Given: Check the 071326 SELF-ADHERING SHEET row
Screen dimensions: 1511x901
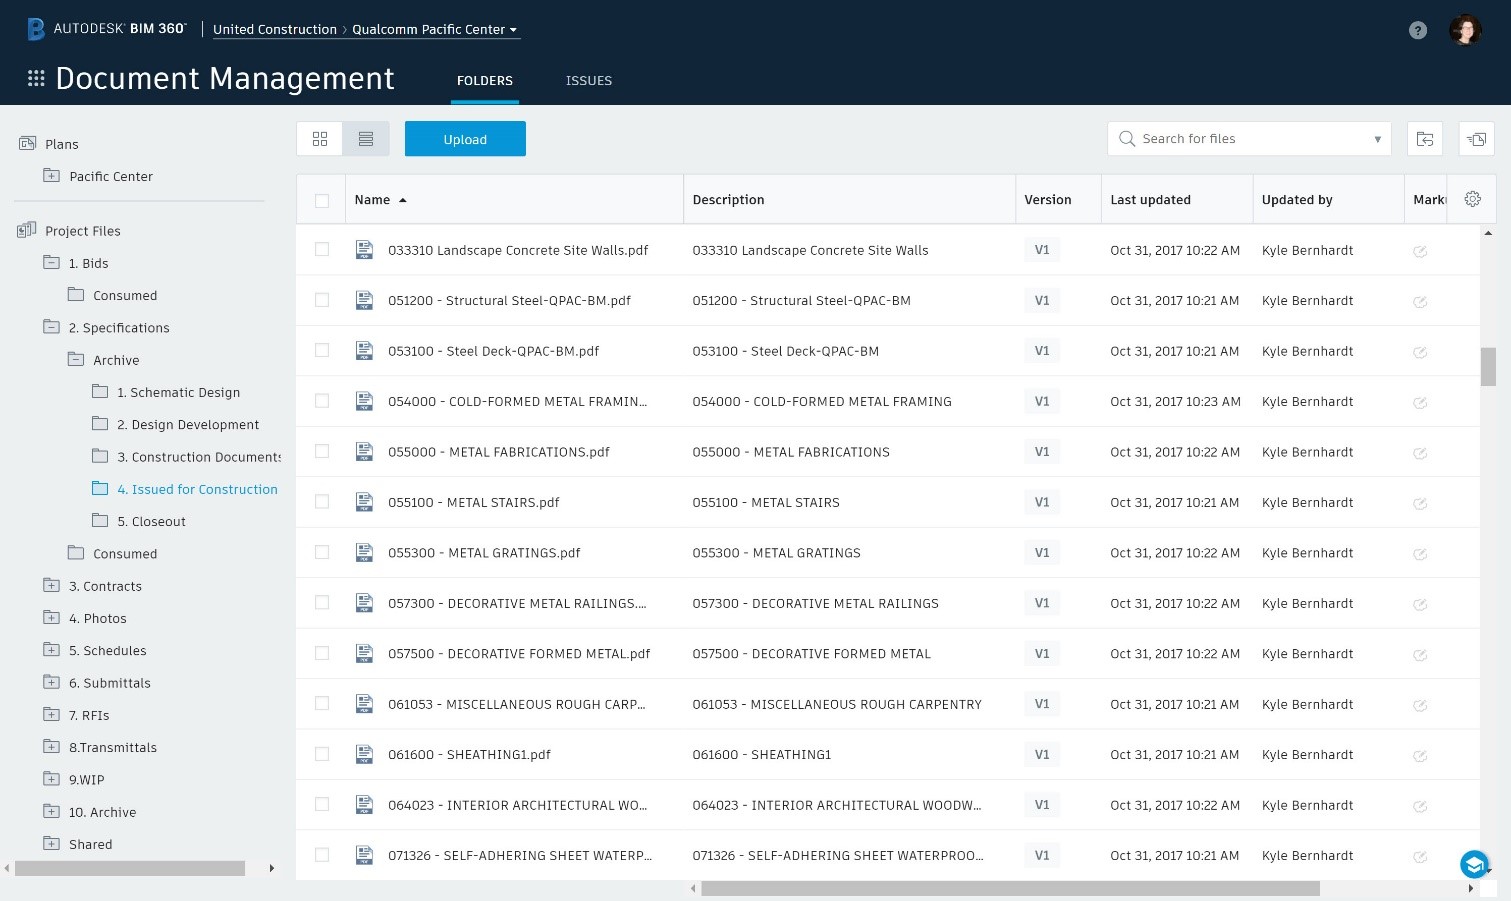Looking at the screenshot, I should click(x=322, y=854).
